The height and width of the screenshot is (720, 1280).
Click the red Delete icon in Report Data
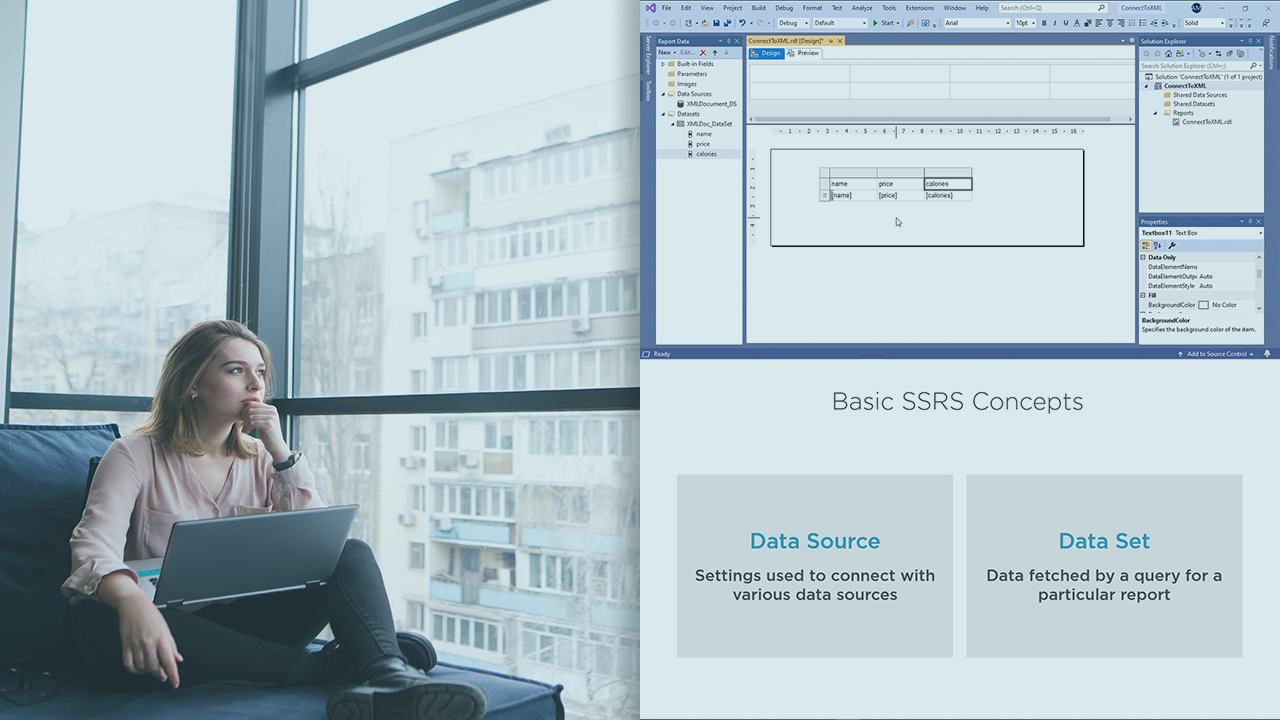(703, 53)
